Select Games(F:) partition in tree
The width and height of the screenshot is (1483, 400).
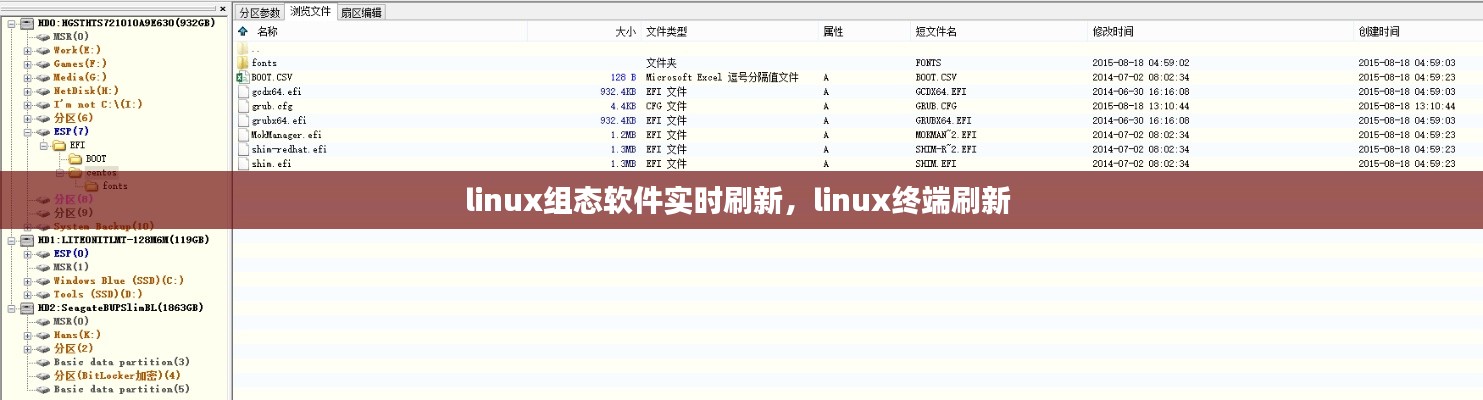[80, 64]
